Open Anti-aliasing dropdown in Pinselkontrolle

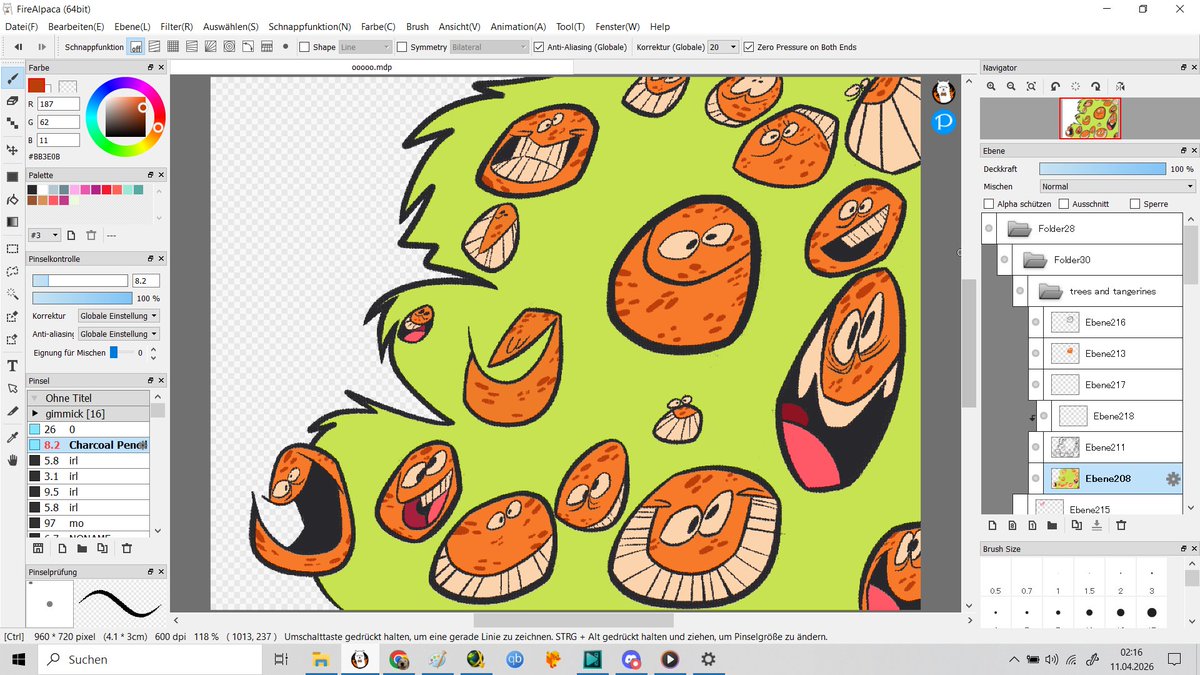pyautogui.click(x=119, y=334)
